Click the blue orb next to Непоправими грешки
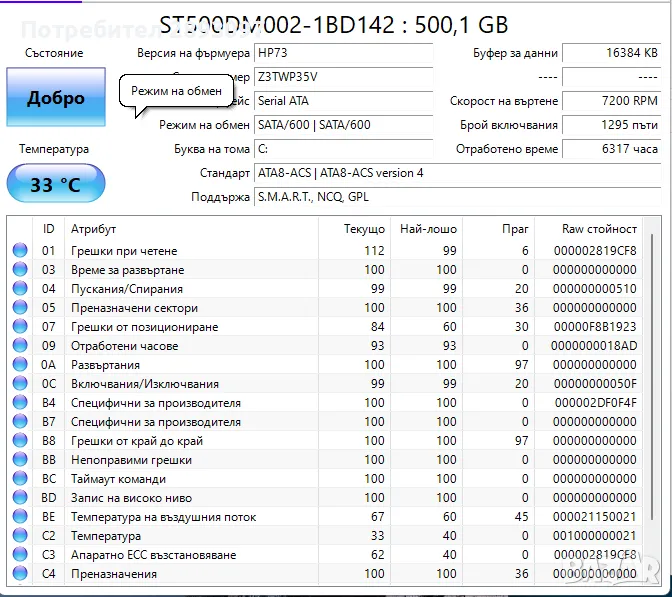The image size is (672, 597). [x=19, y=460]
